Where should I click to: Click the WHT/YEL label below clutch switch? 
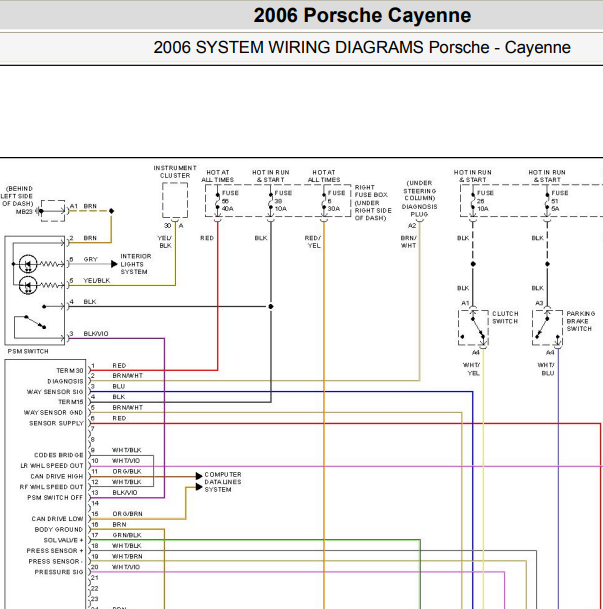point(472,369)
